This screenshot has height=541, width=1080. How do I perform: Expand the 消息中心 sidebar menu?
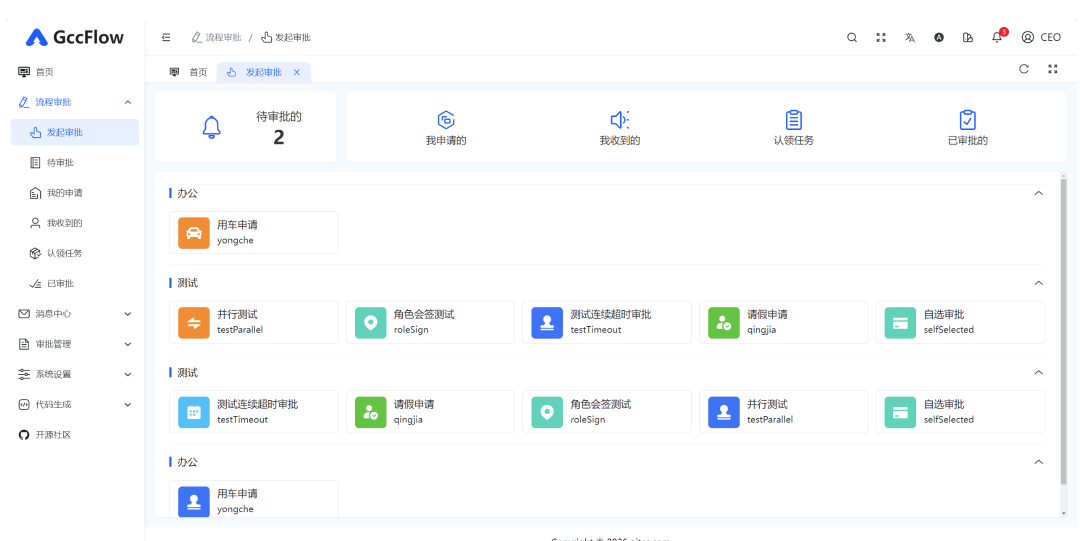coord(74,314)
